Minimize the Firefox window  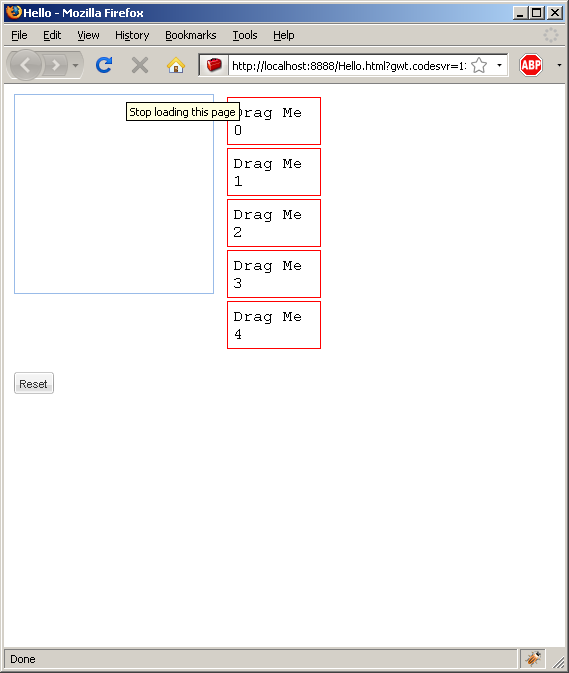(x=521, y=12)
